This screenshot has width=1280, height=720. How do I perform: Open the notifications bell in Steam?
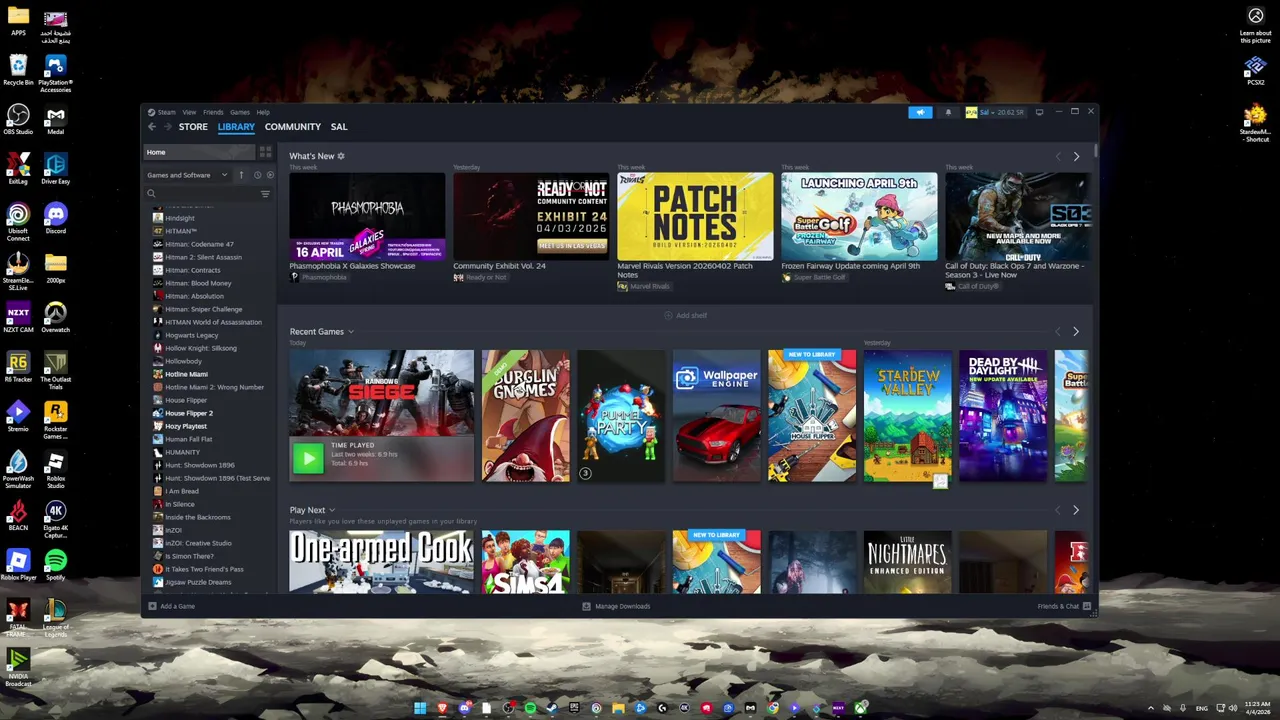[x=948, y=112]
